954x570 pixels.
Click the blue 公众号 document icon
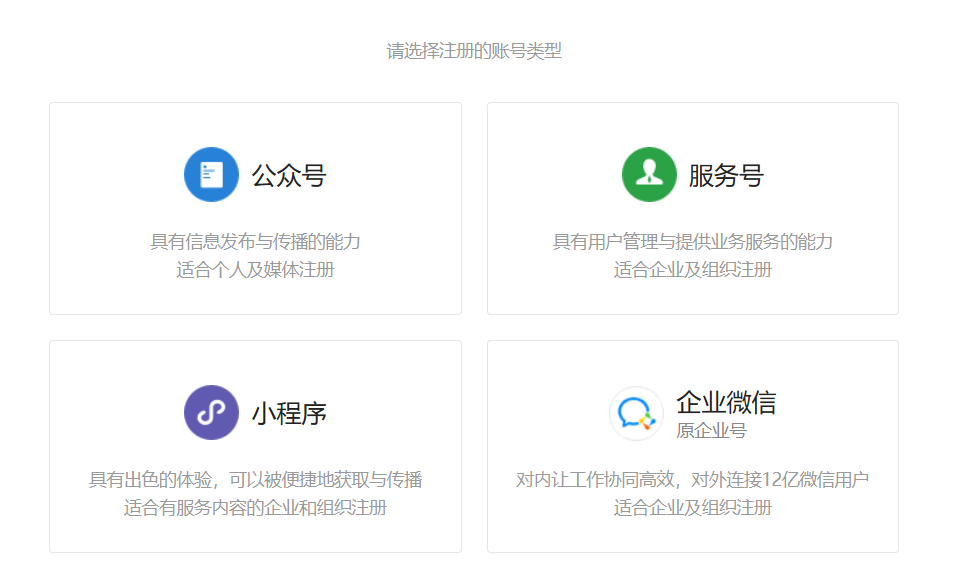[x=211, y=175]
